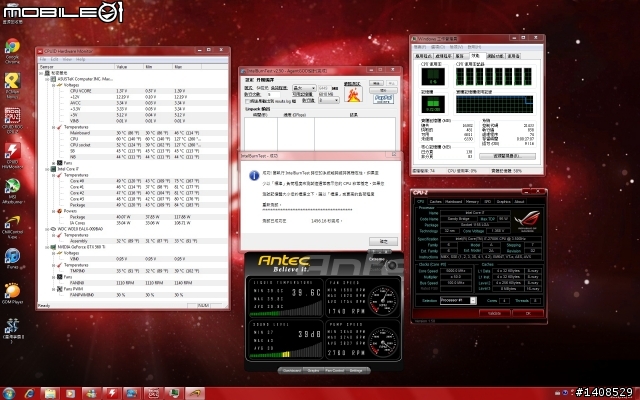This screenshot has width=640, height=400.
Task: Switch to CPU-Z ROG taskbar button
Action: coord(153,393)
